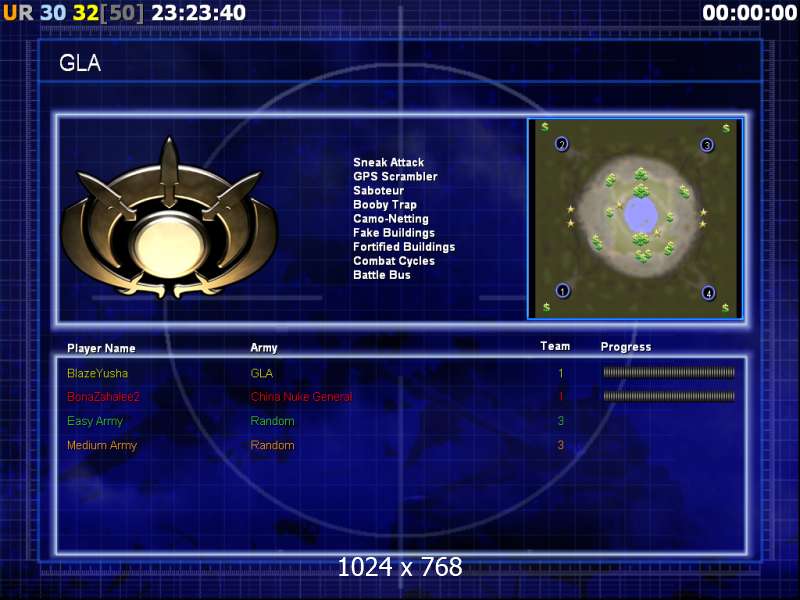Select start position 1 on the minimap
The height and width of the screenshot is (600, 800).
(562, 291)
